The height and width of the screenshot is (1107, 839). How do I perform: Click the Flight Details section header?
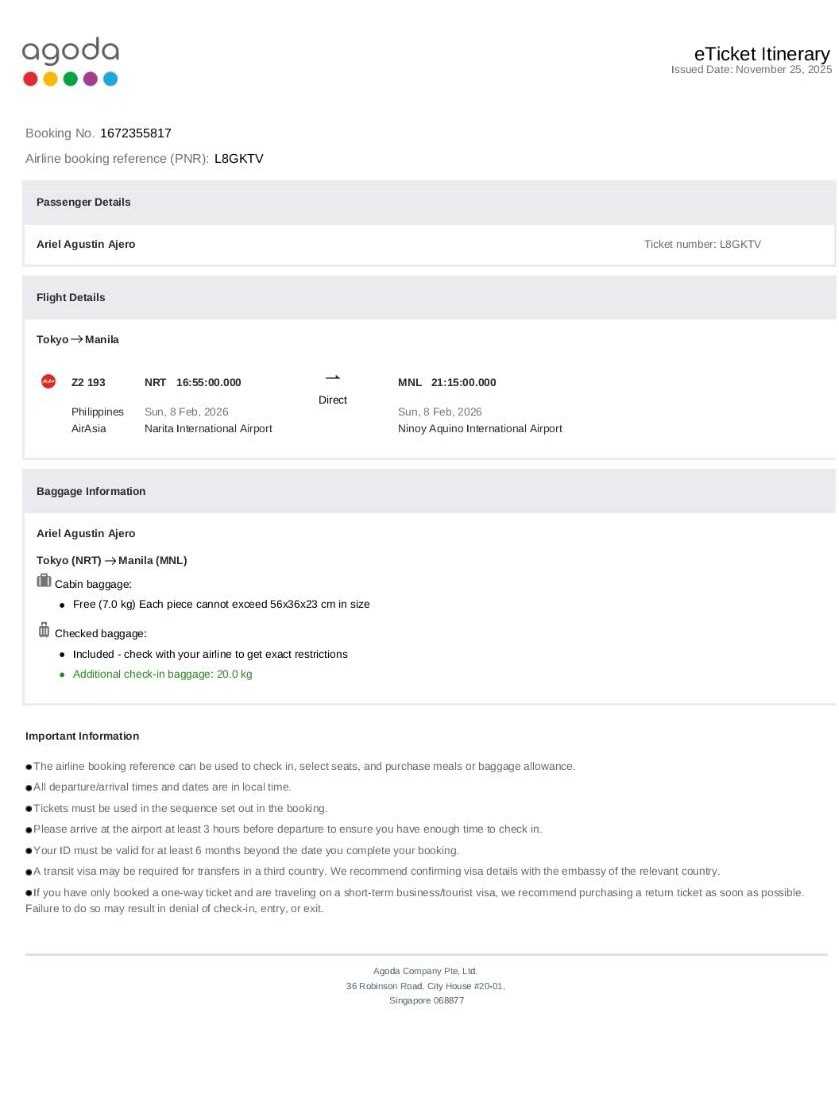(x=71, y=297)
